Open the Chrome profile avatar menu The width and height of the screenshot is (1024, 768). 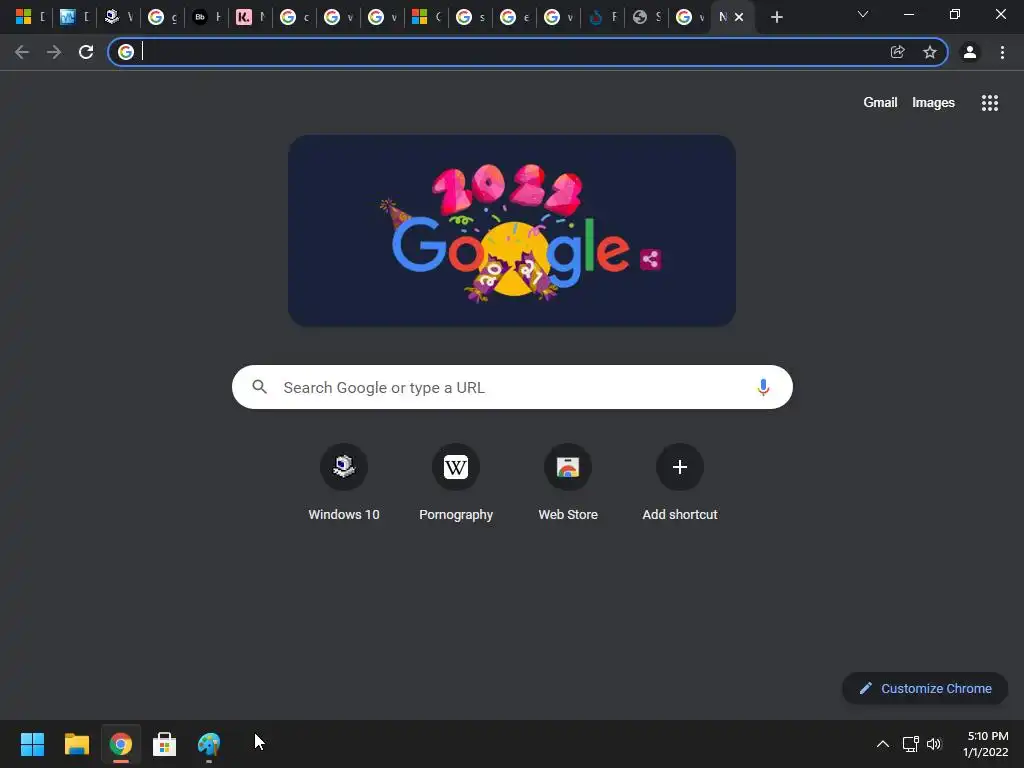pyautogui.click(x=970, y=52)
